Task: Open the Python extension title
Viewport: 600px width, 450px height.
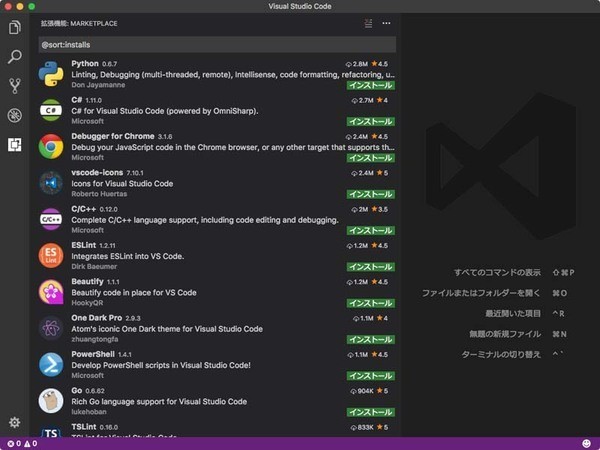Action: pos(85,64)
